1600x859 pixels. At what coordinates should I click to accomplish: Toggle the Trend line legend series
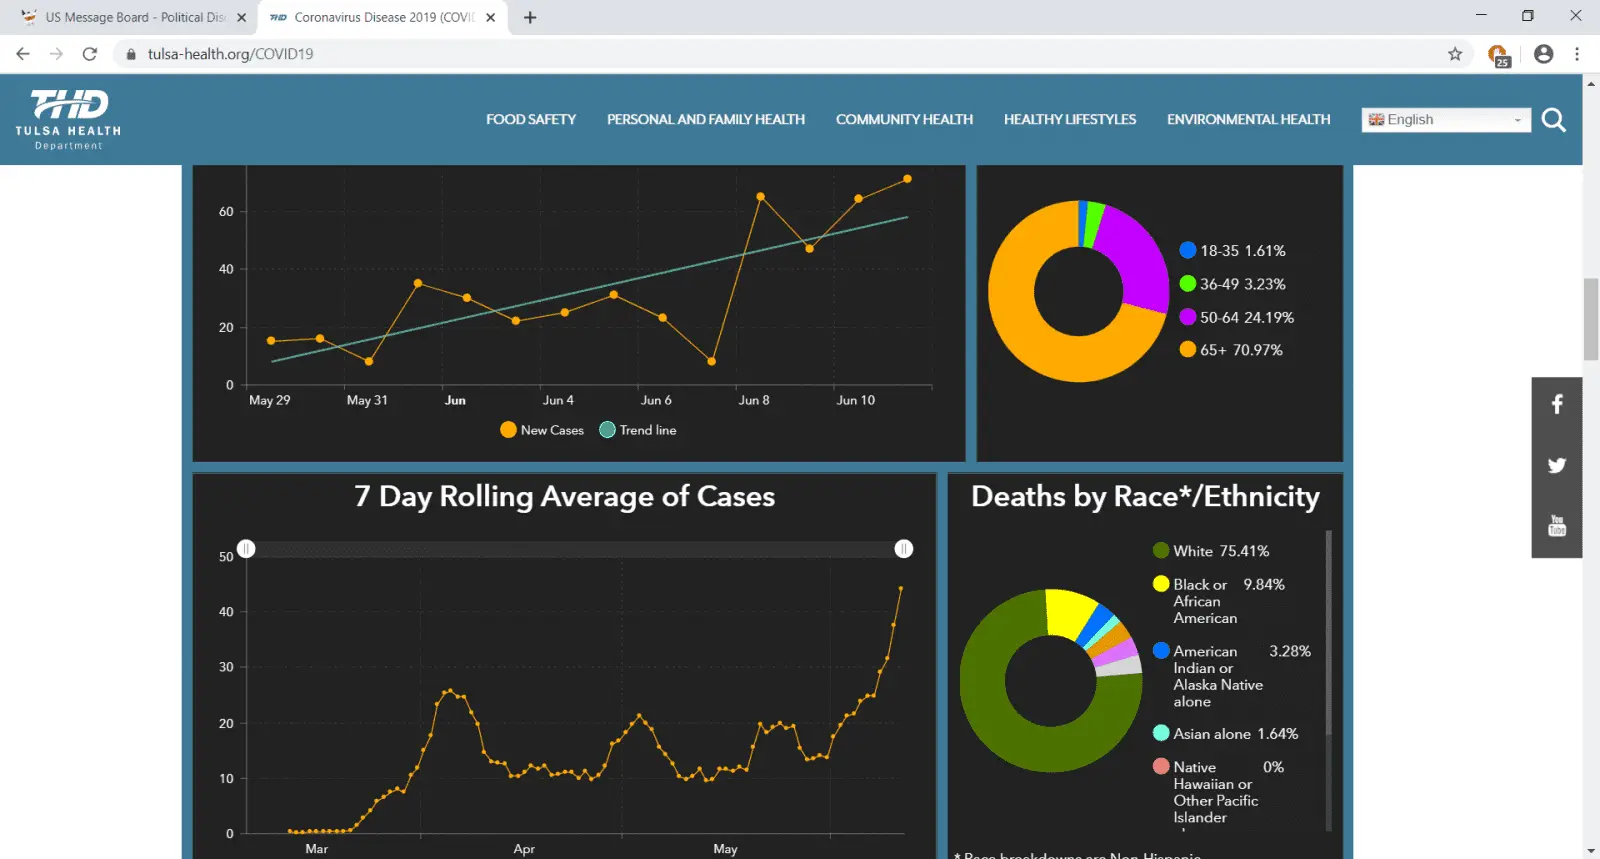(x=638, y=430)
